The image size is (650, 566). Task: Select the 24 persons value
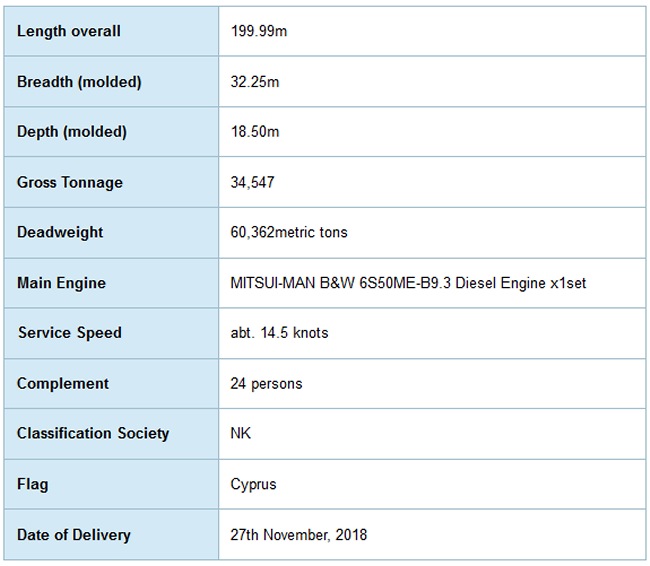(266, 383)
